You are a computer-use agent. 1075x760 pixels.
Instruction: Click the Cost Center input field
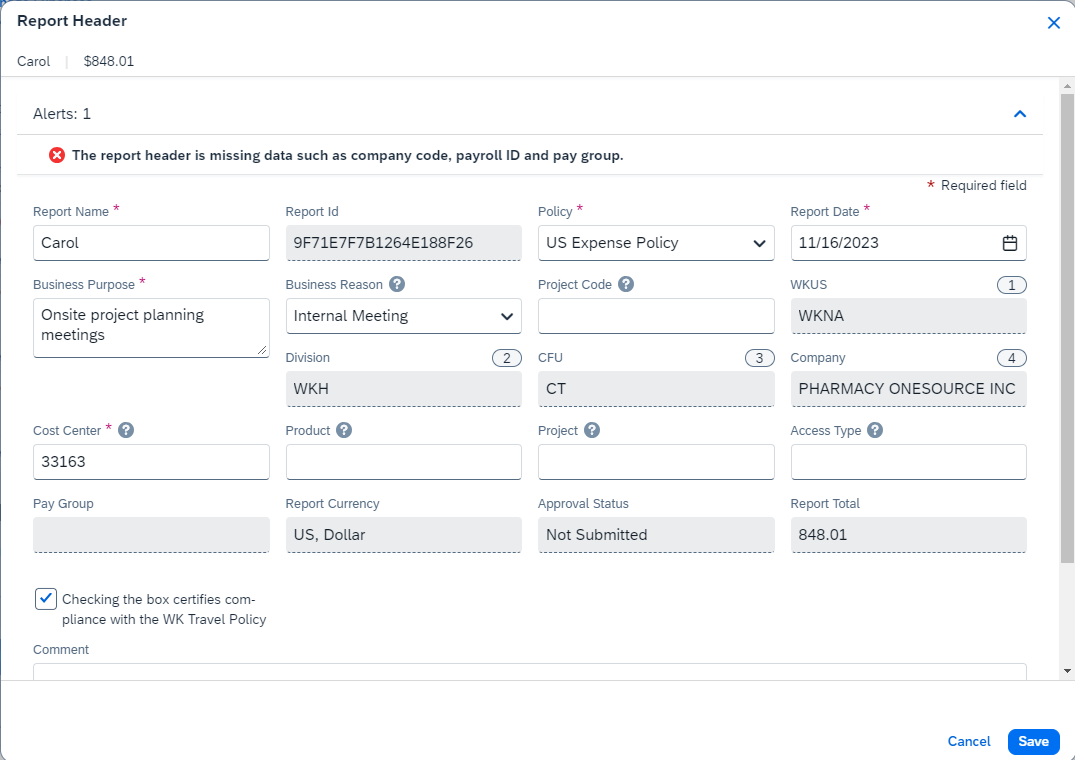pos(151,462)
